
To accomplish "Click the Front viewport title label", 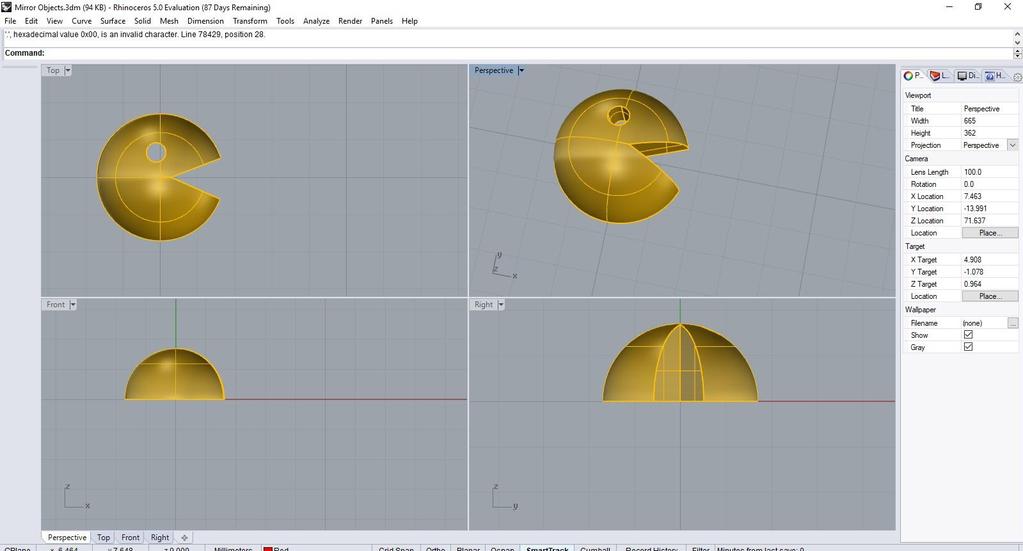I will pos(55,305).
